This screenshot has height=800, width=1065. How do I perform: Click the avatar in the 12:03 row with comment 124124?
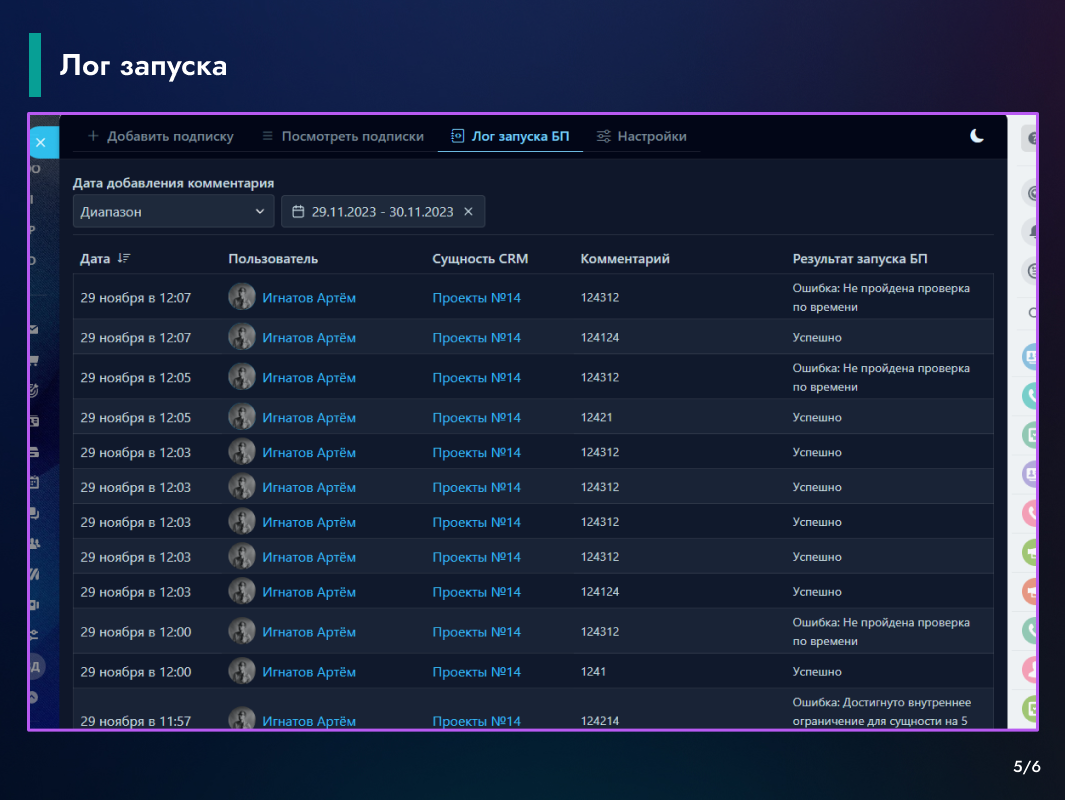click(242, 592)
